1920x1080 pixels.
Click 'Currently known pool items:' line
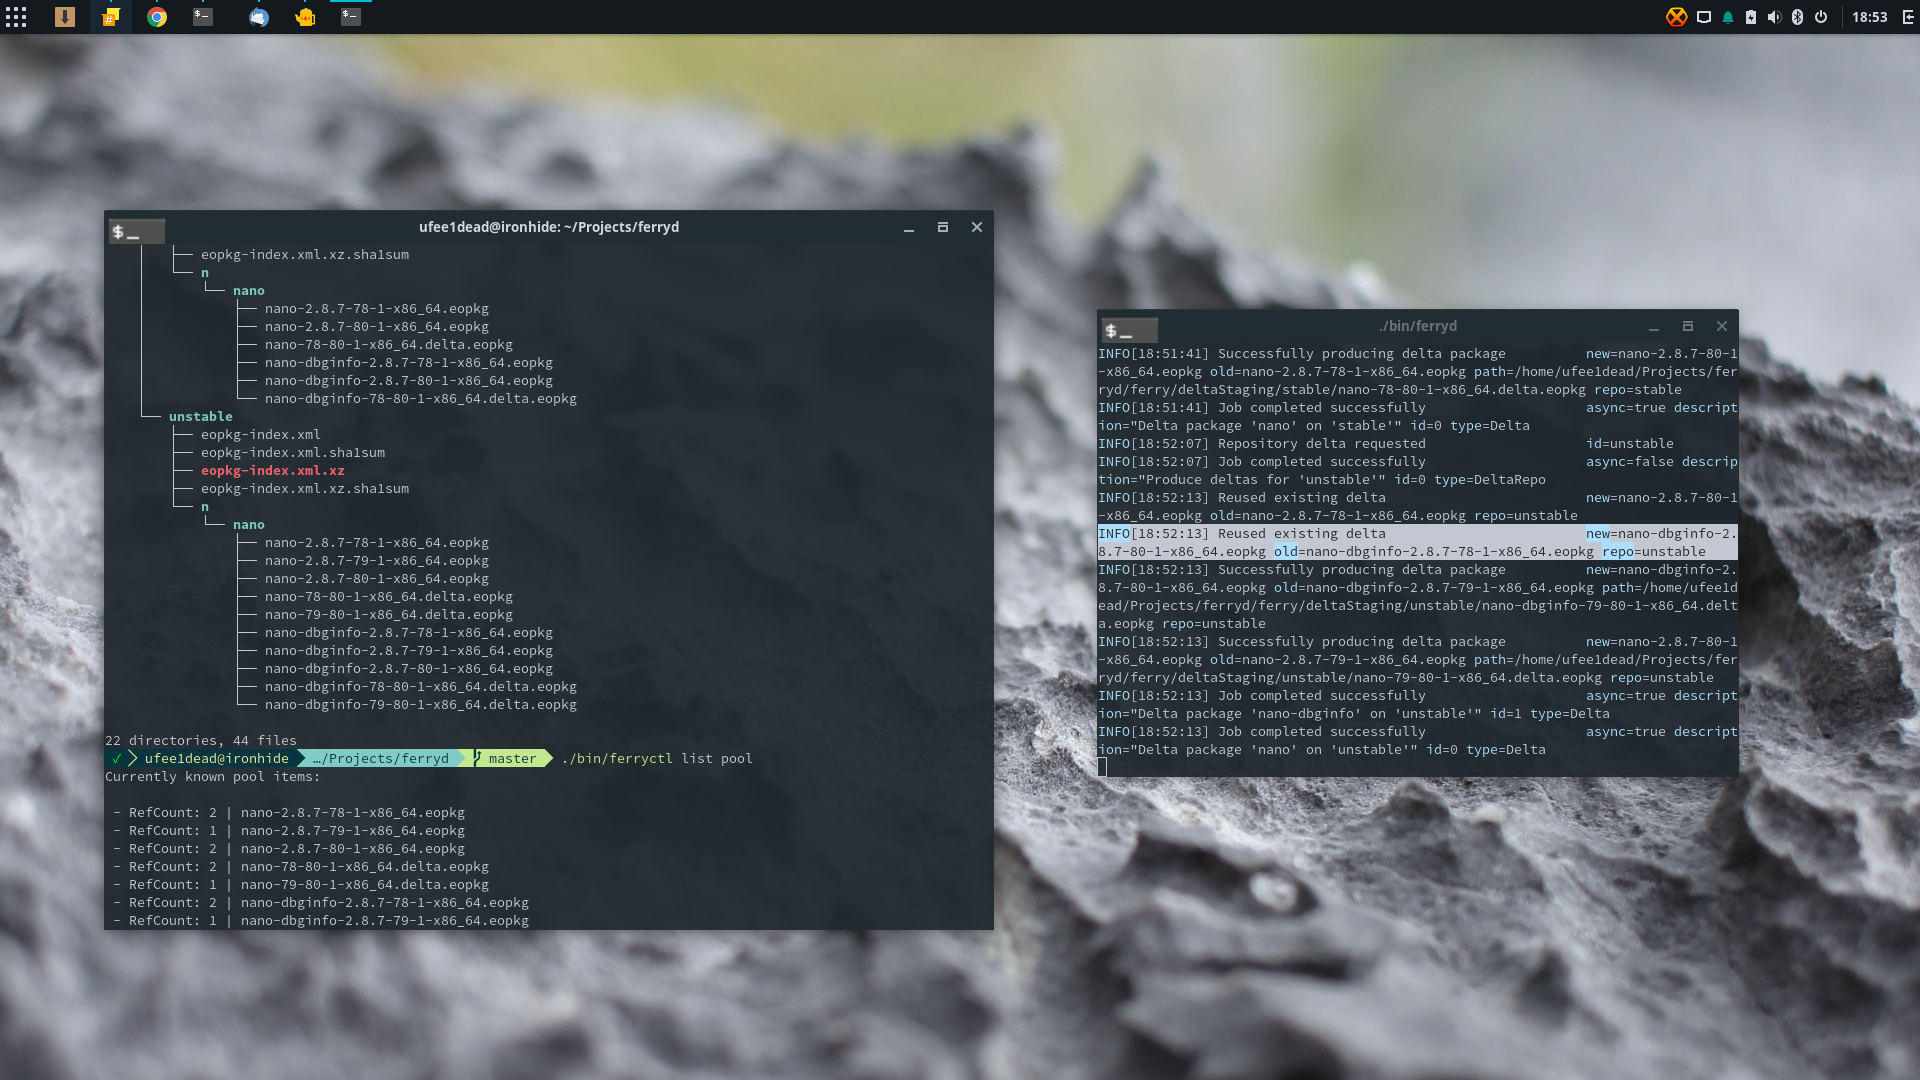coord(212,777)
